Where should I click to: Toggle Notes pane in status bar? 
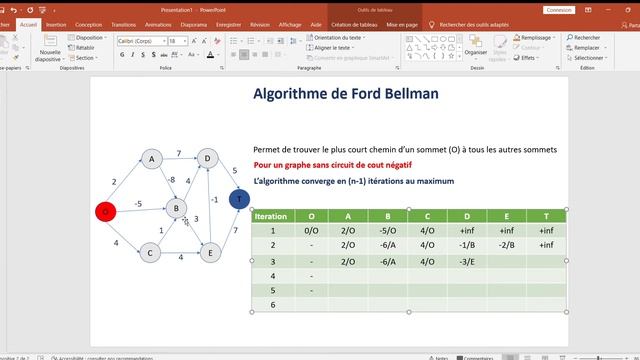(x=438, y=358)
